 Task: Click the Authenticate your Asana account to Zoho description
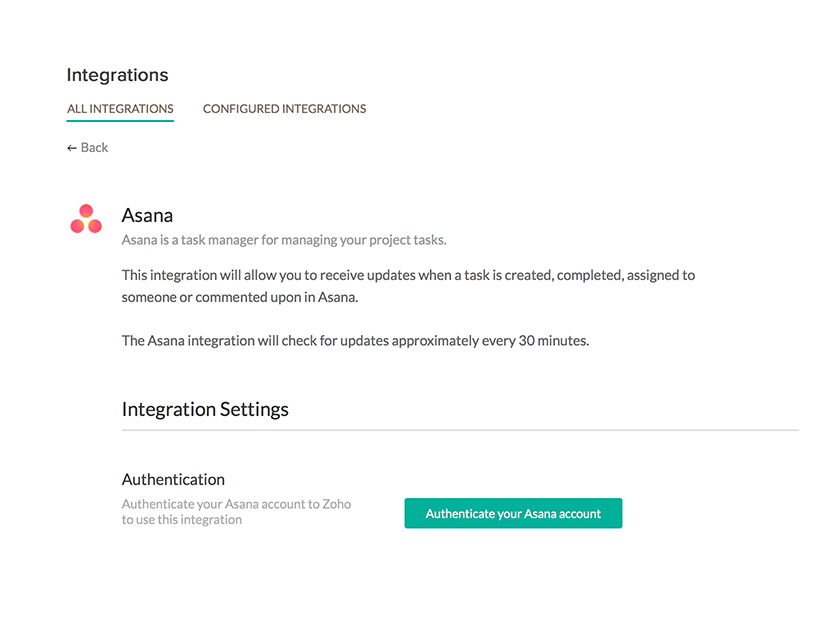pyautogui.click(x=236, y=512)
